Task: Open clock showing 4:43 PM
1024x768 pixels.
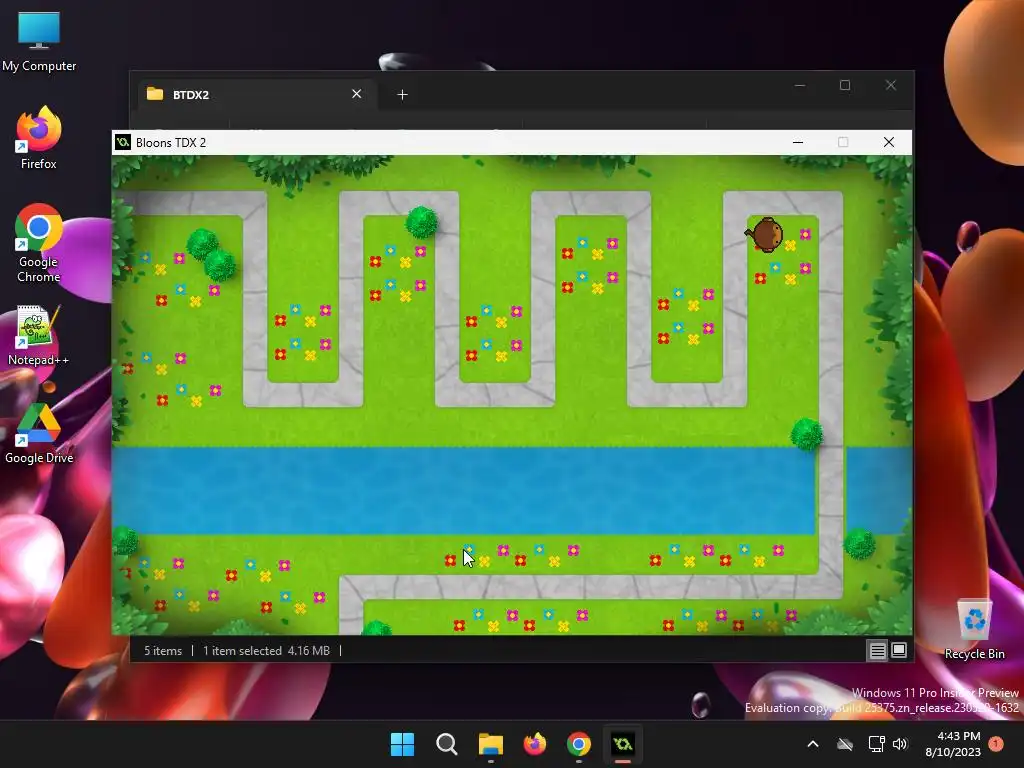Action: (x=953, y=744)
